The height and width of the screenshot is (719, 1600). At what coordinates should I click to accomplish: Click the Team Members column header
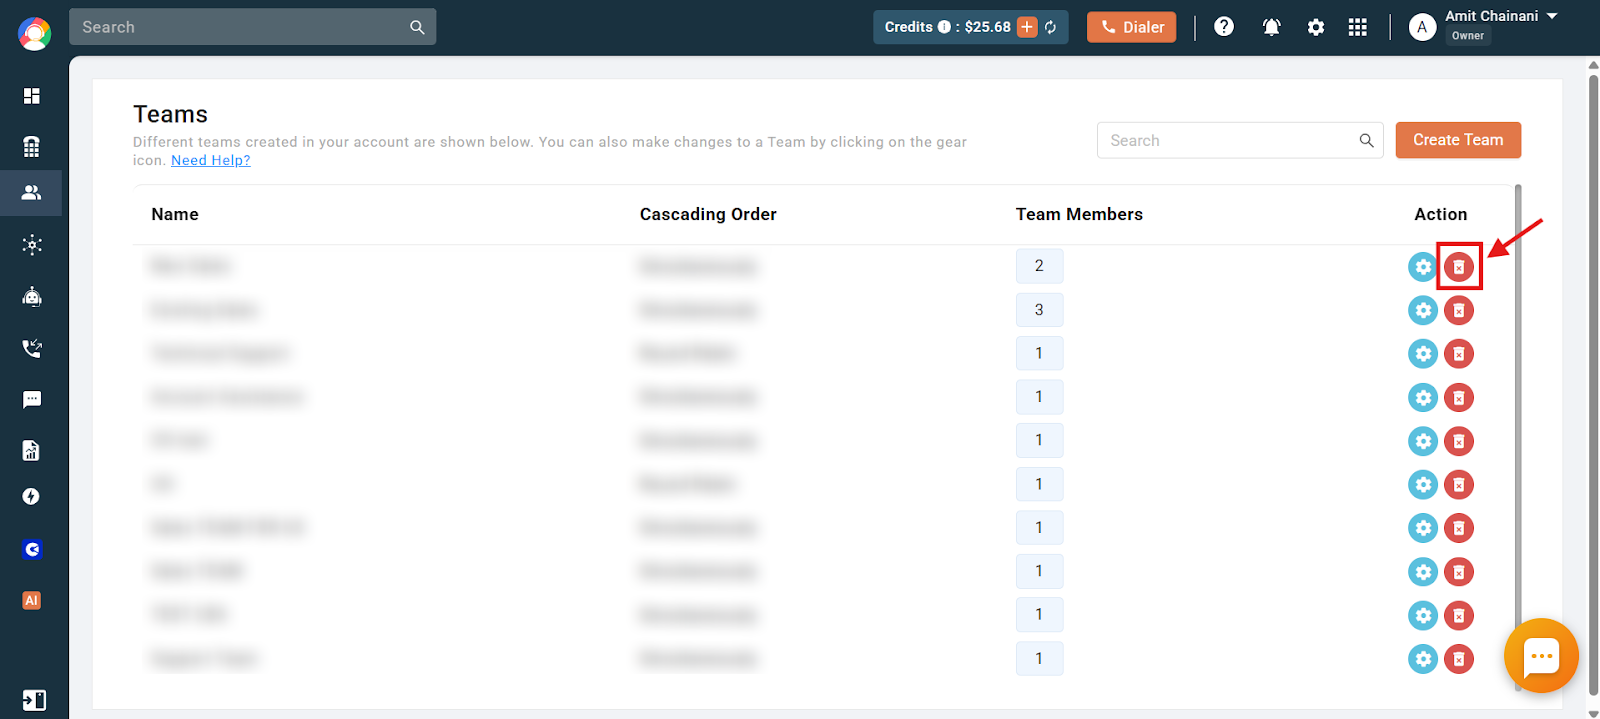[1079, 214]
